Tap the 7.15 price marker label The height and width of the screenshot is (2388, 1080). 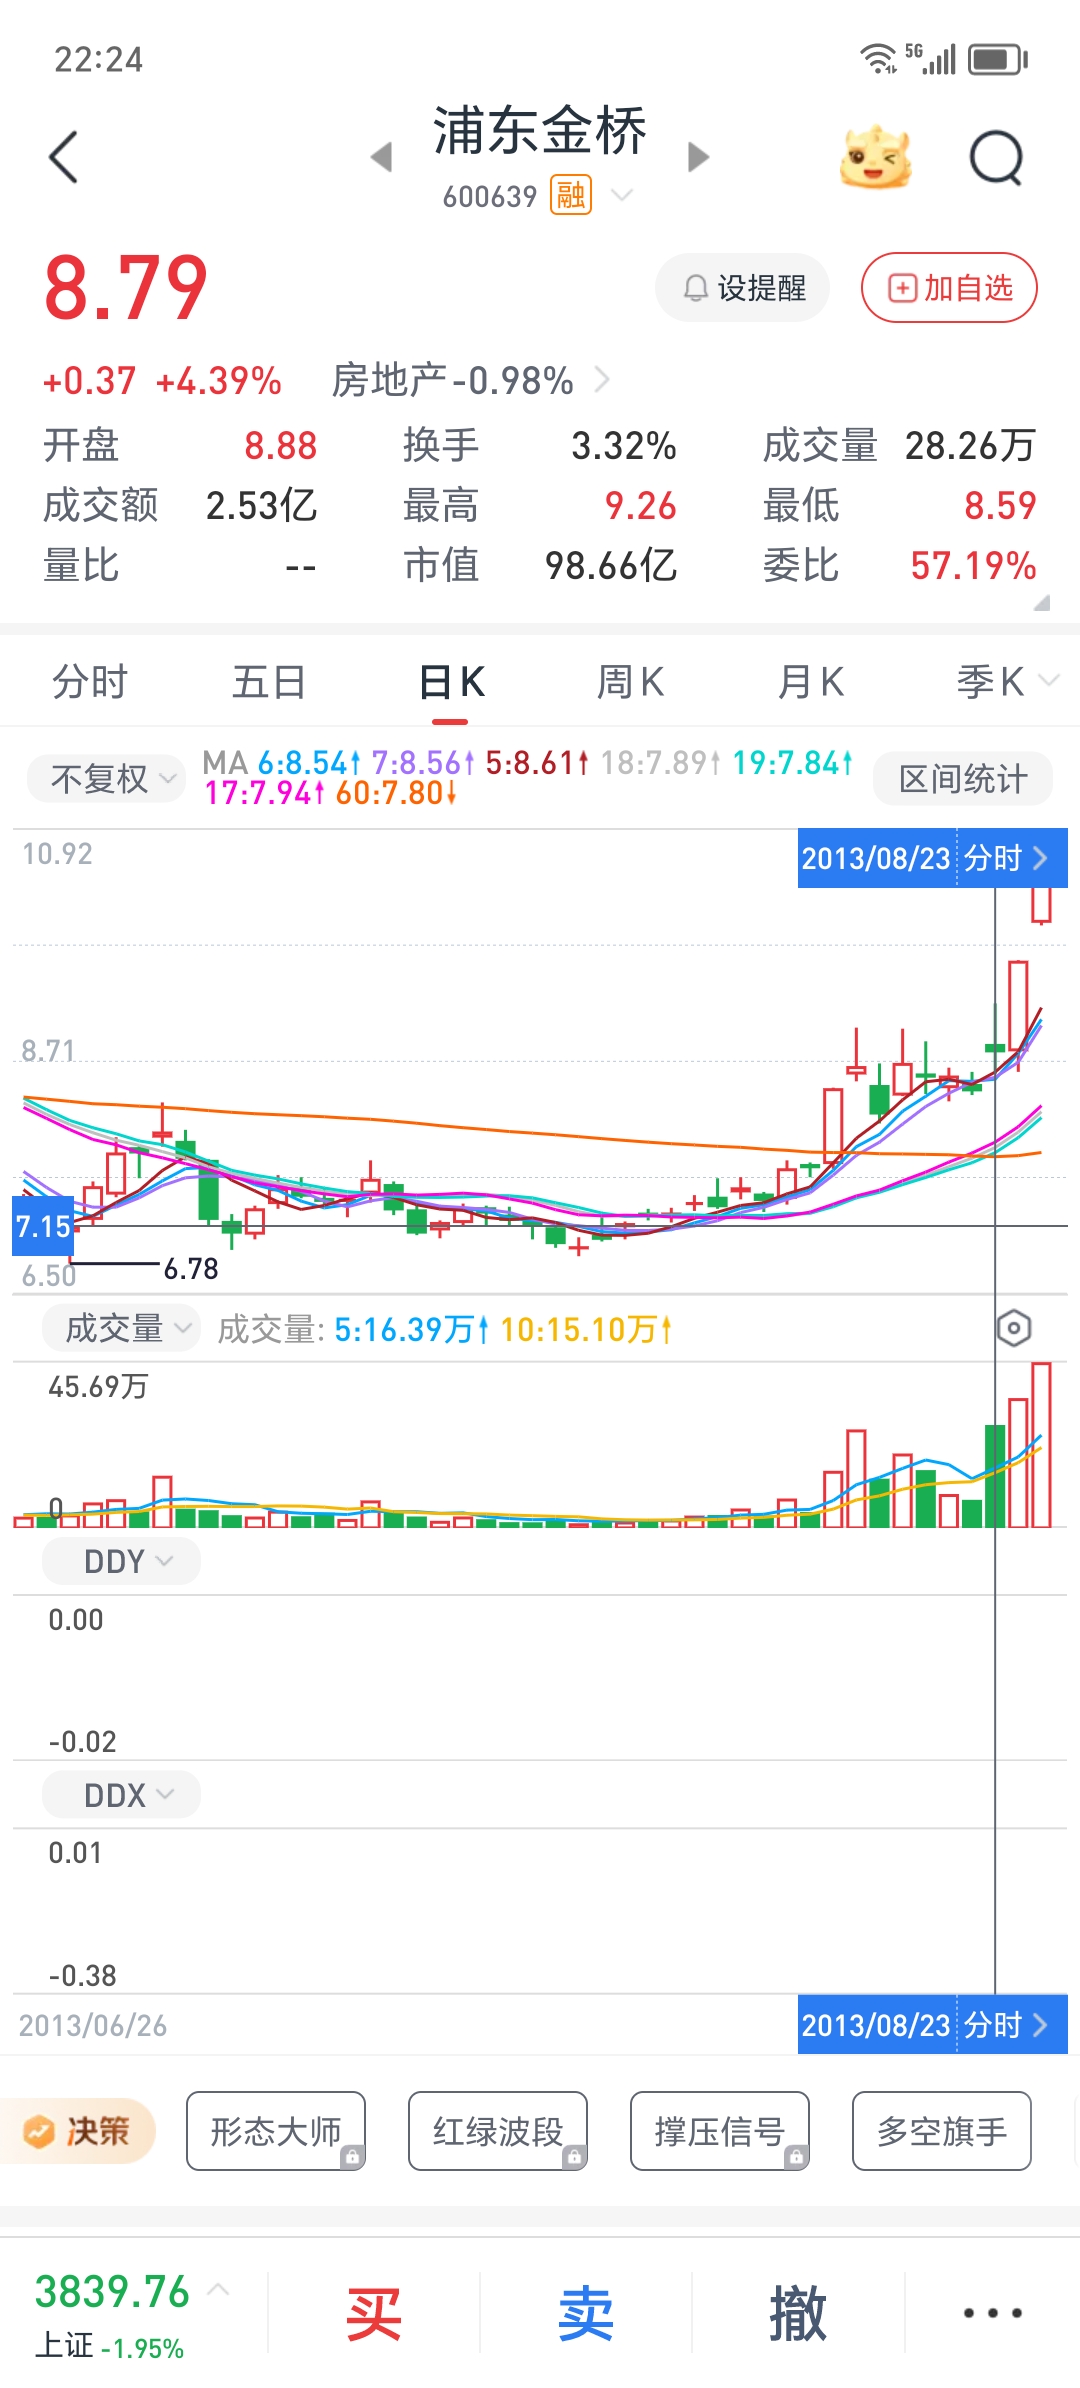coord(43,1226)
